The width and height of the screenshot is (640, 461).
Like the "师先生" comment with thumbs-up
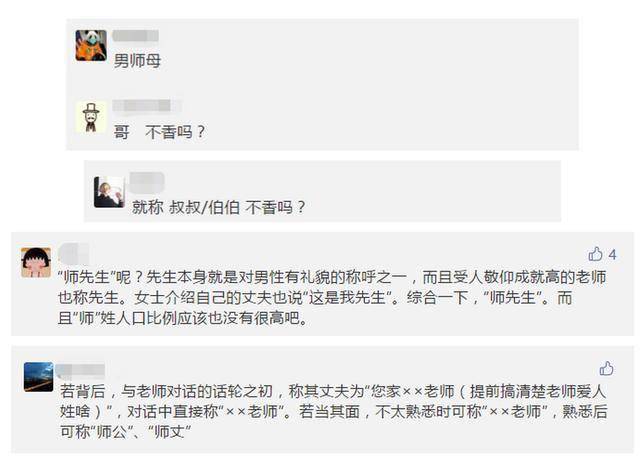pos(596,254)
